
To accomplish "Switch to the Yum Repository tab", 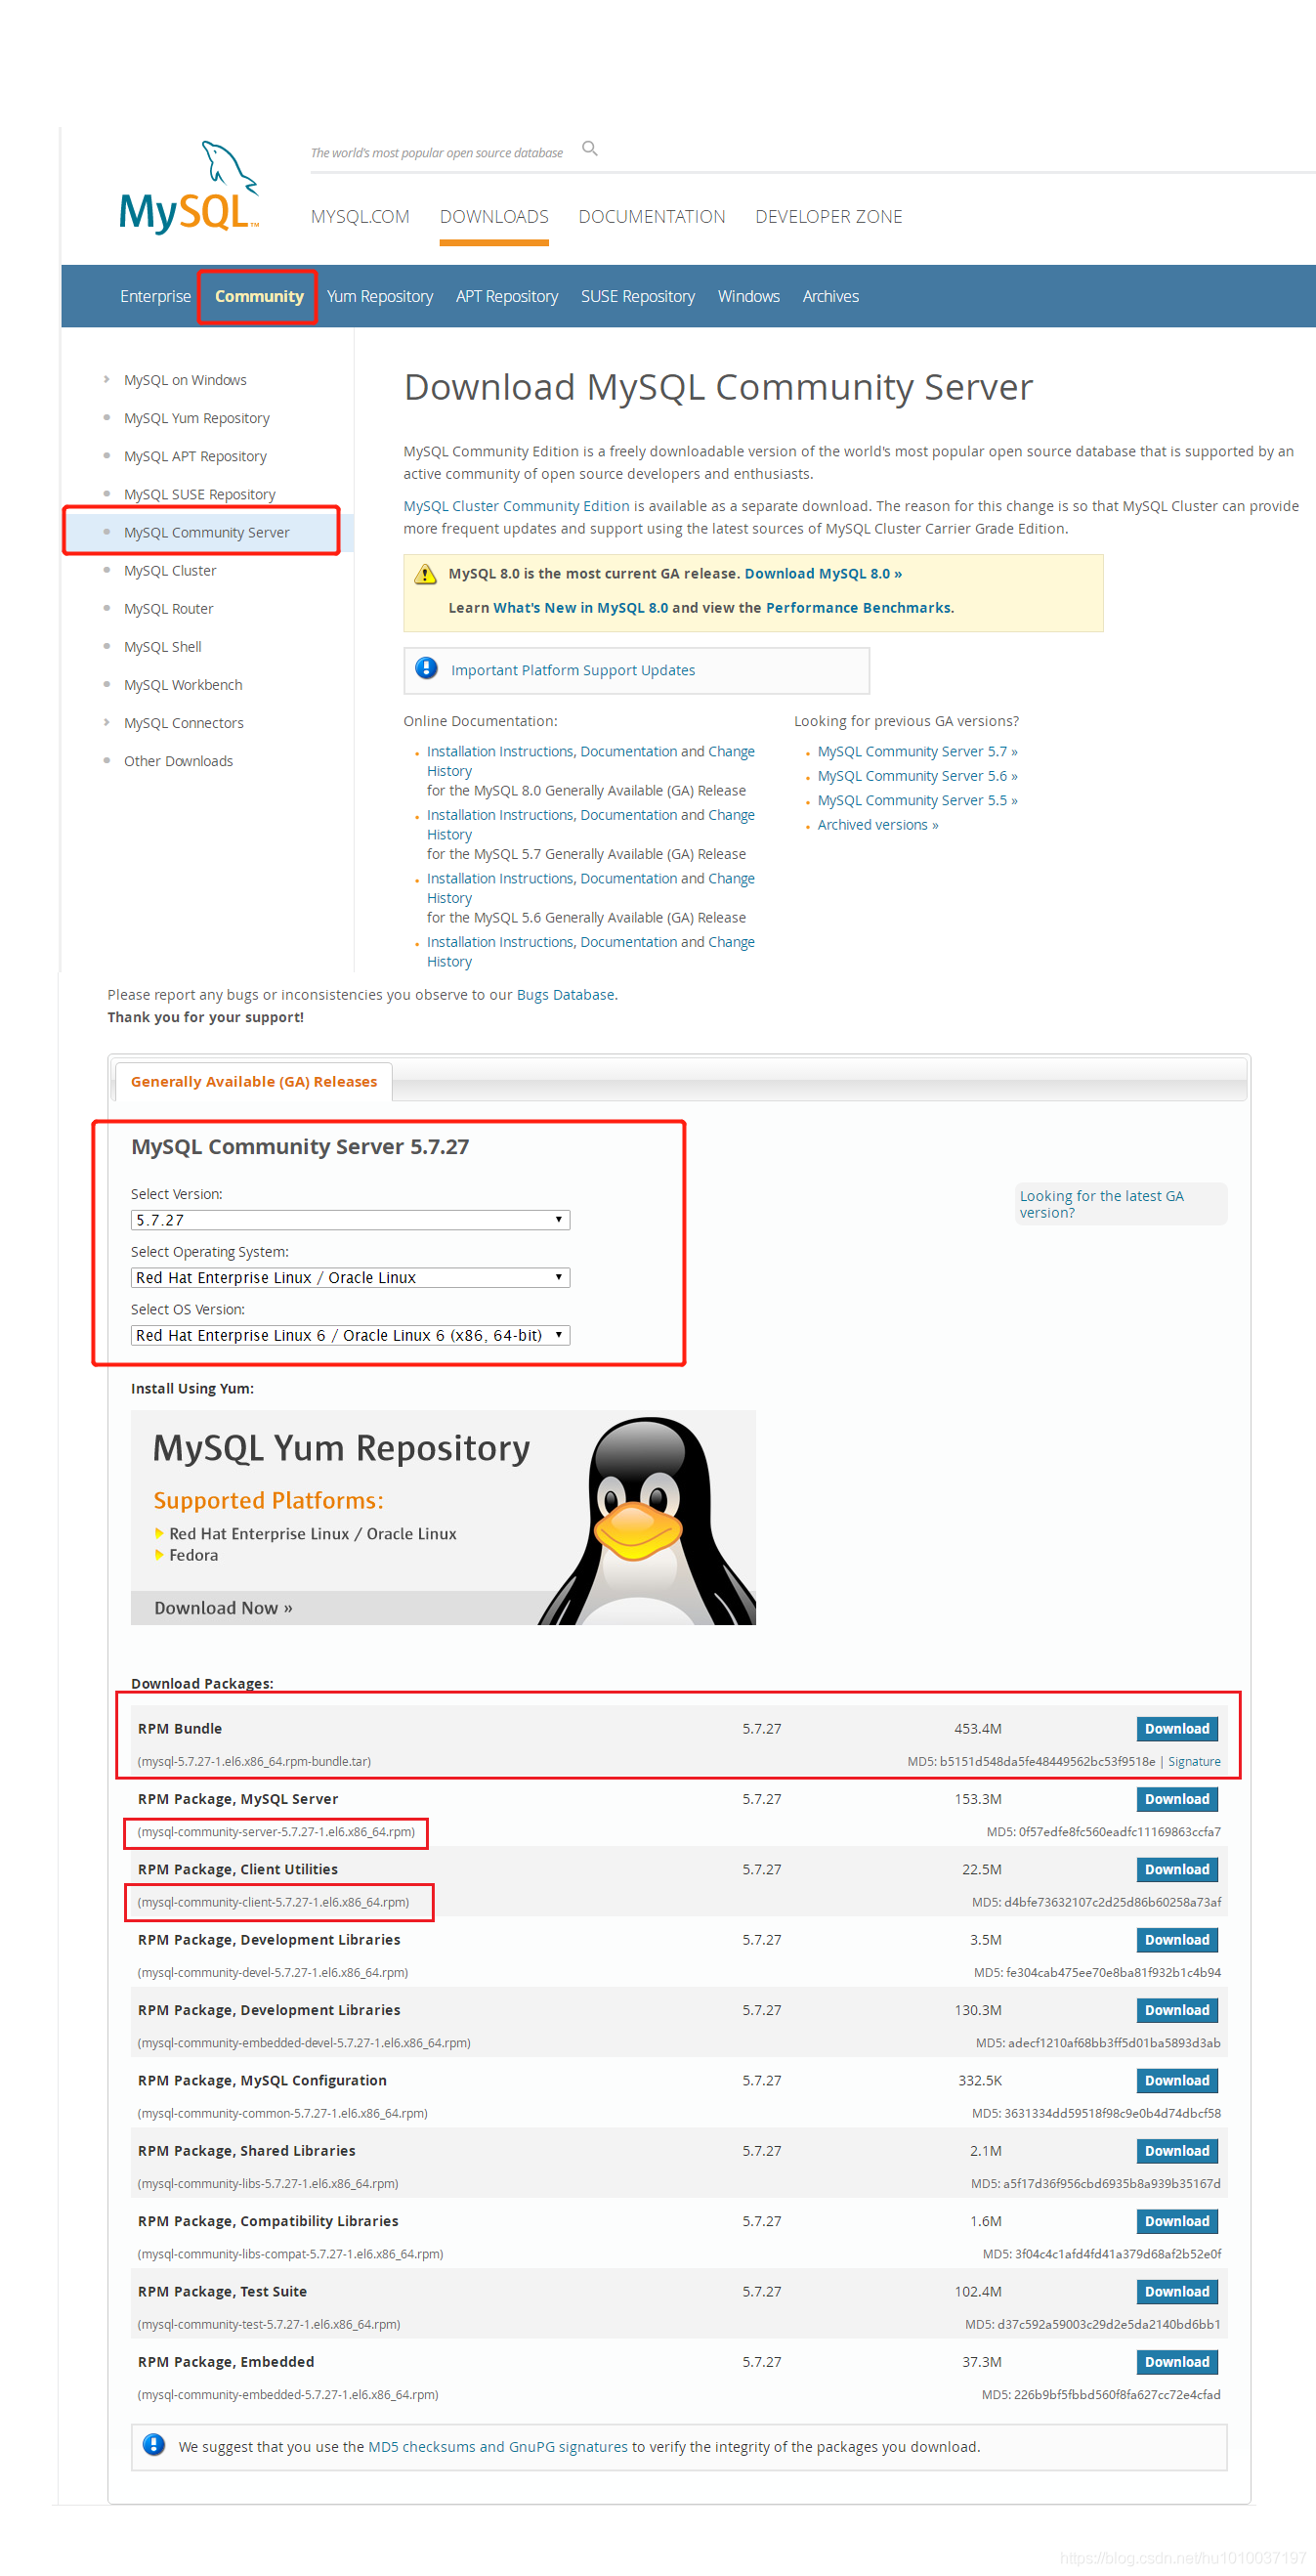I will click(x=380, y=296).
